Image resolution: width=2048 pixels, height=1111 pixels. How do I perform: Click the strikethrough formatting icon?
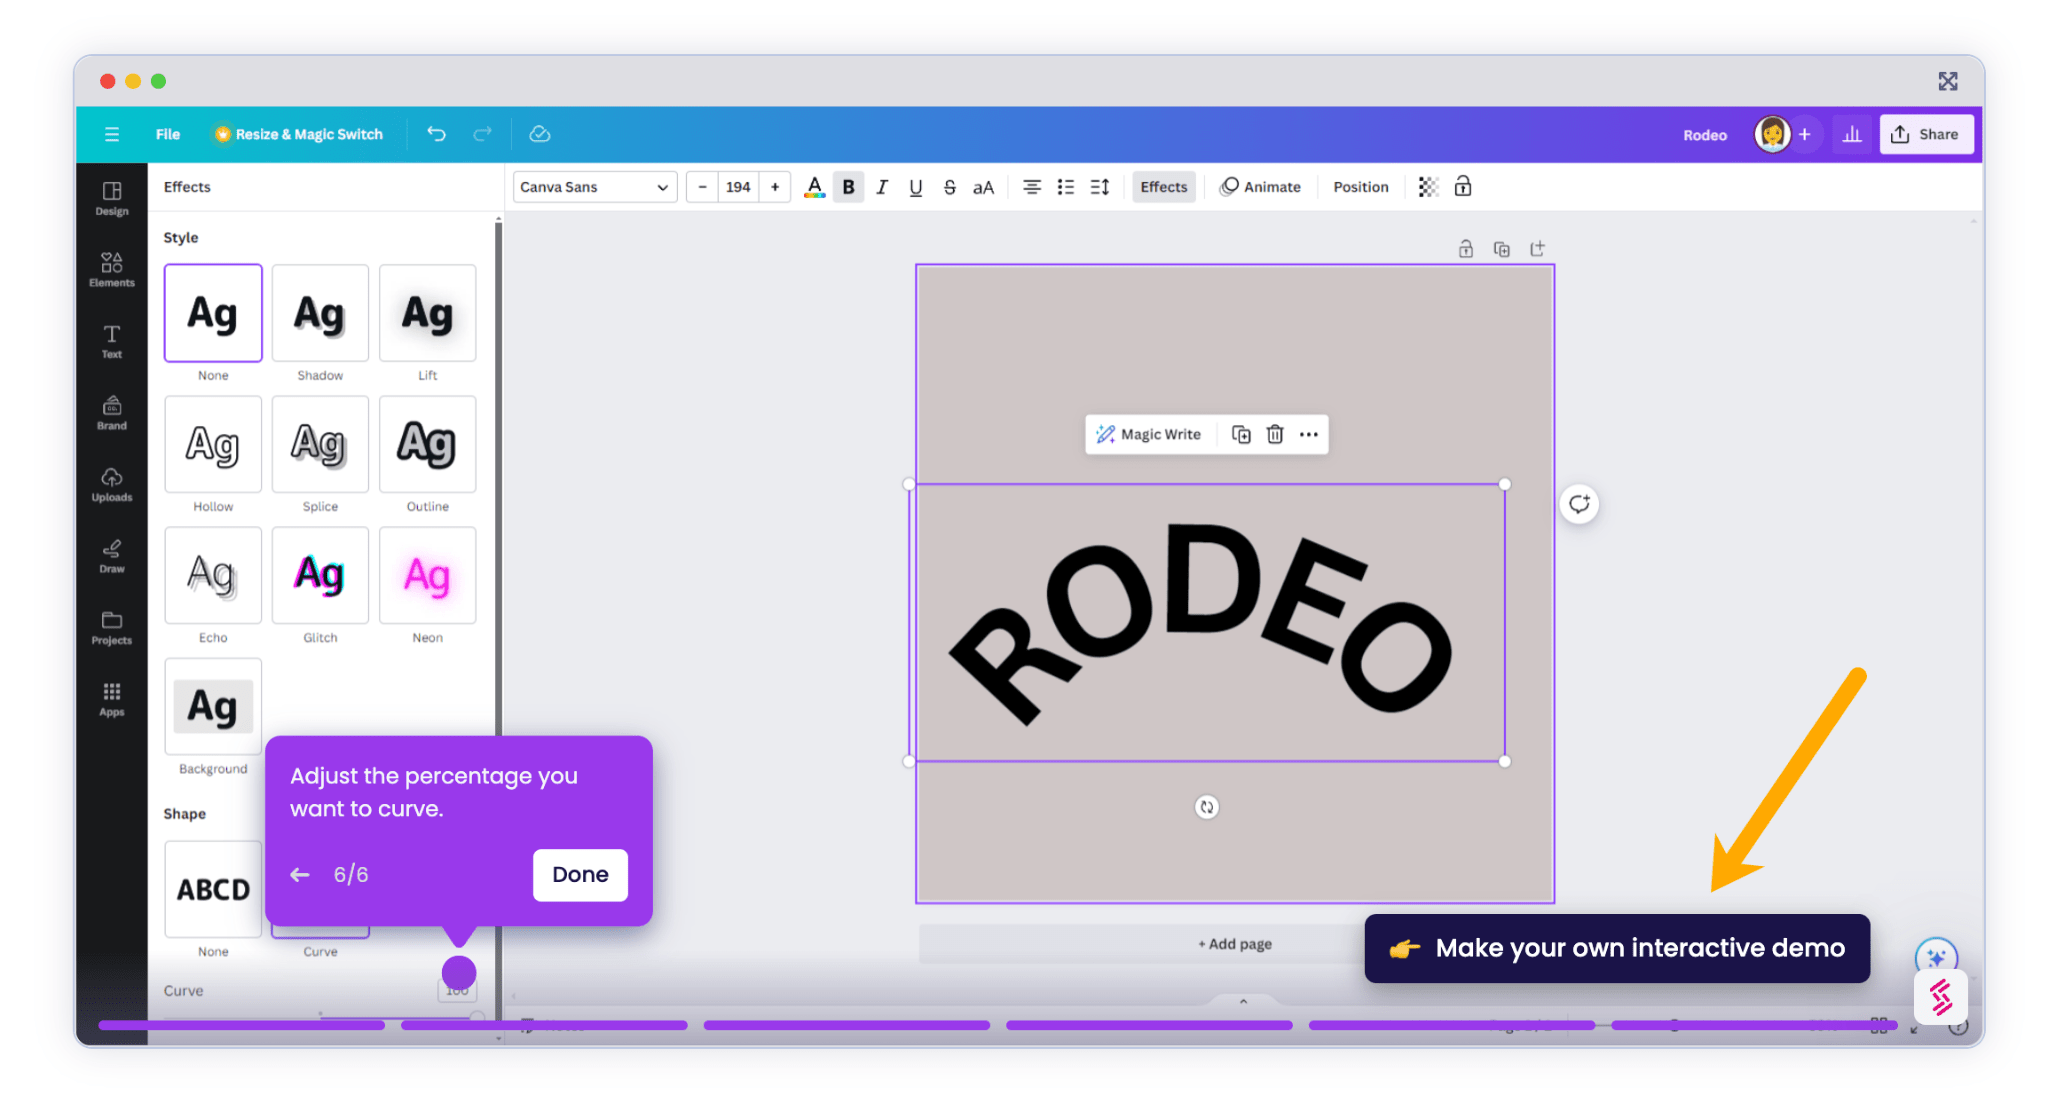coord(949,187)
